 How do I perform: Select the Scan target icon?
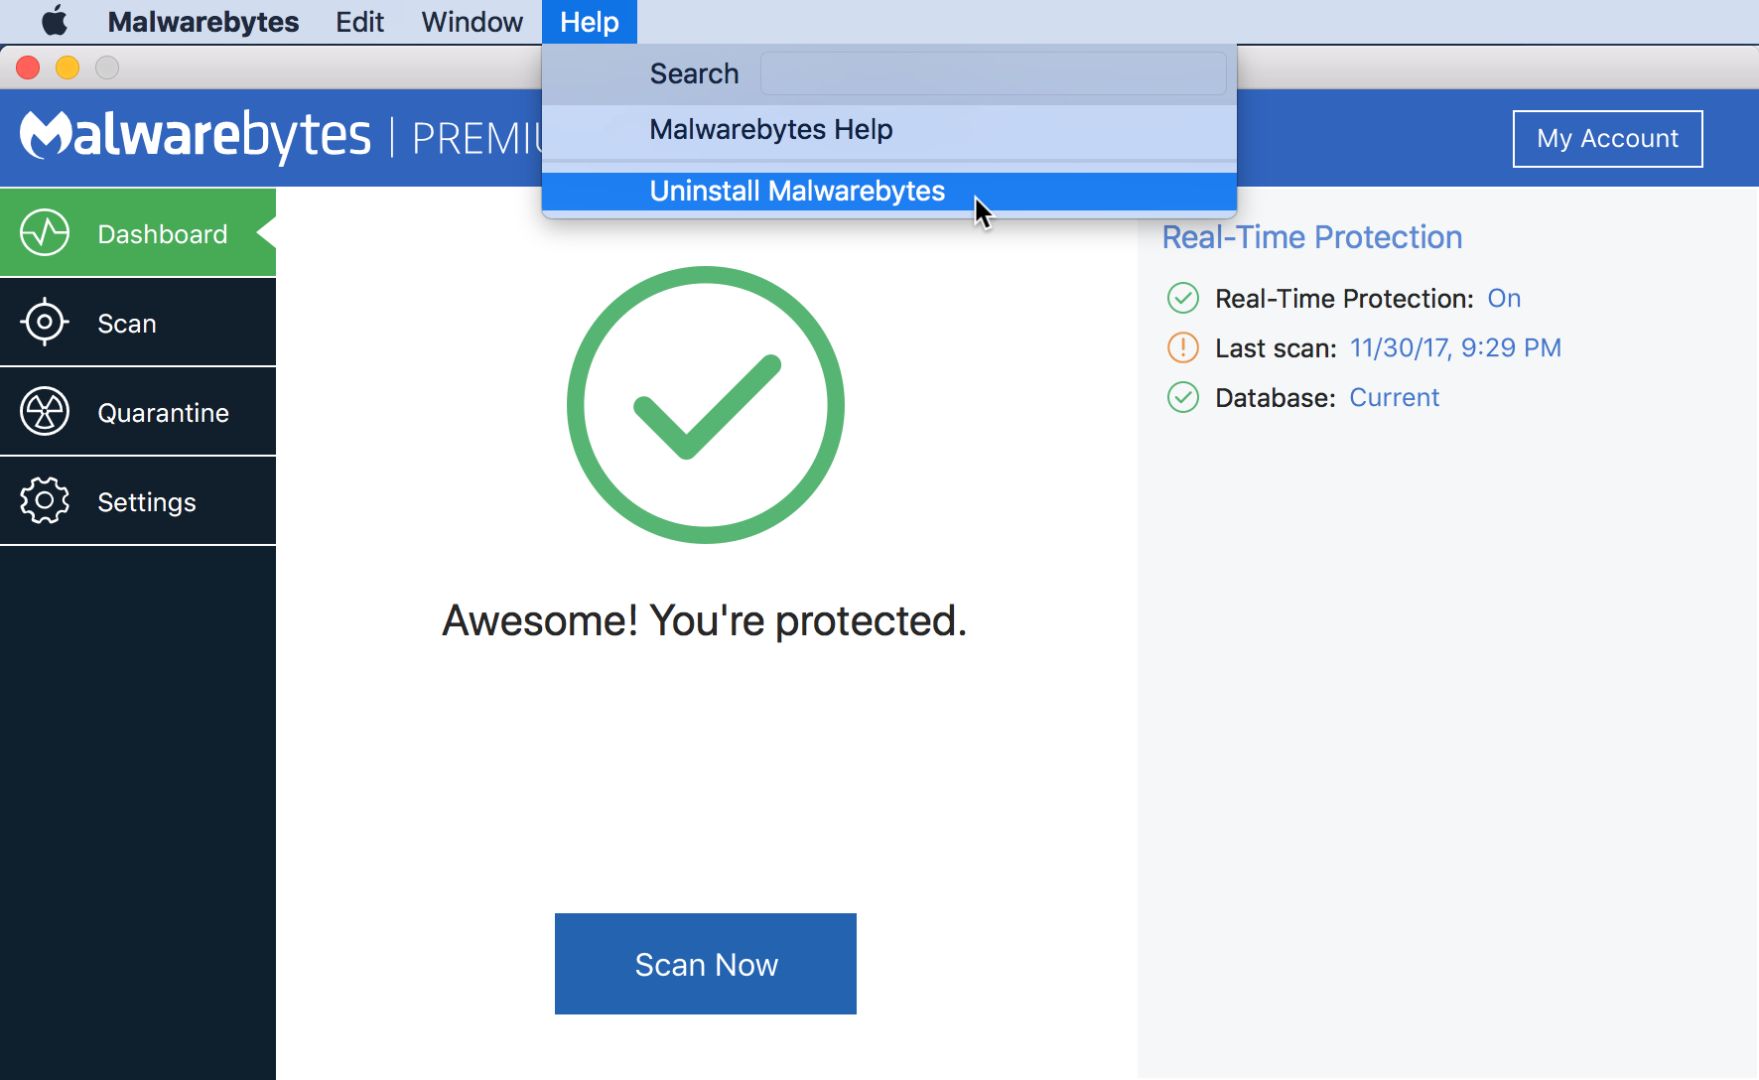tap(45, 322)
